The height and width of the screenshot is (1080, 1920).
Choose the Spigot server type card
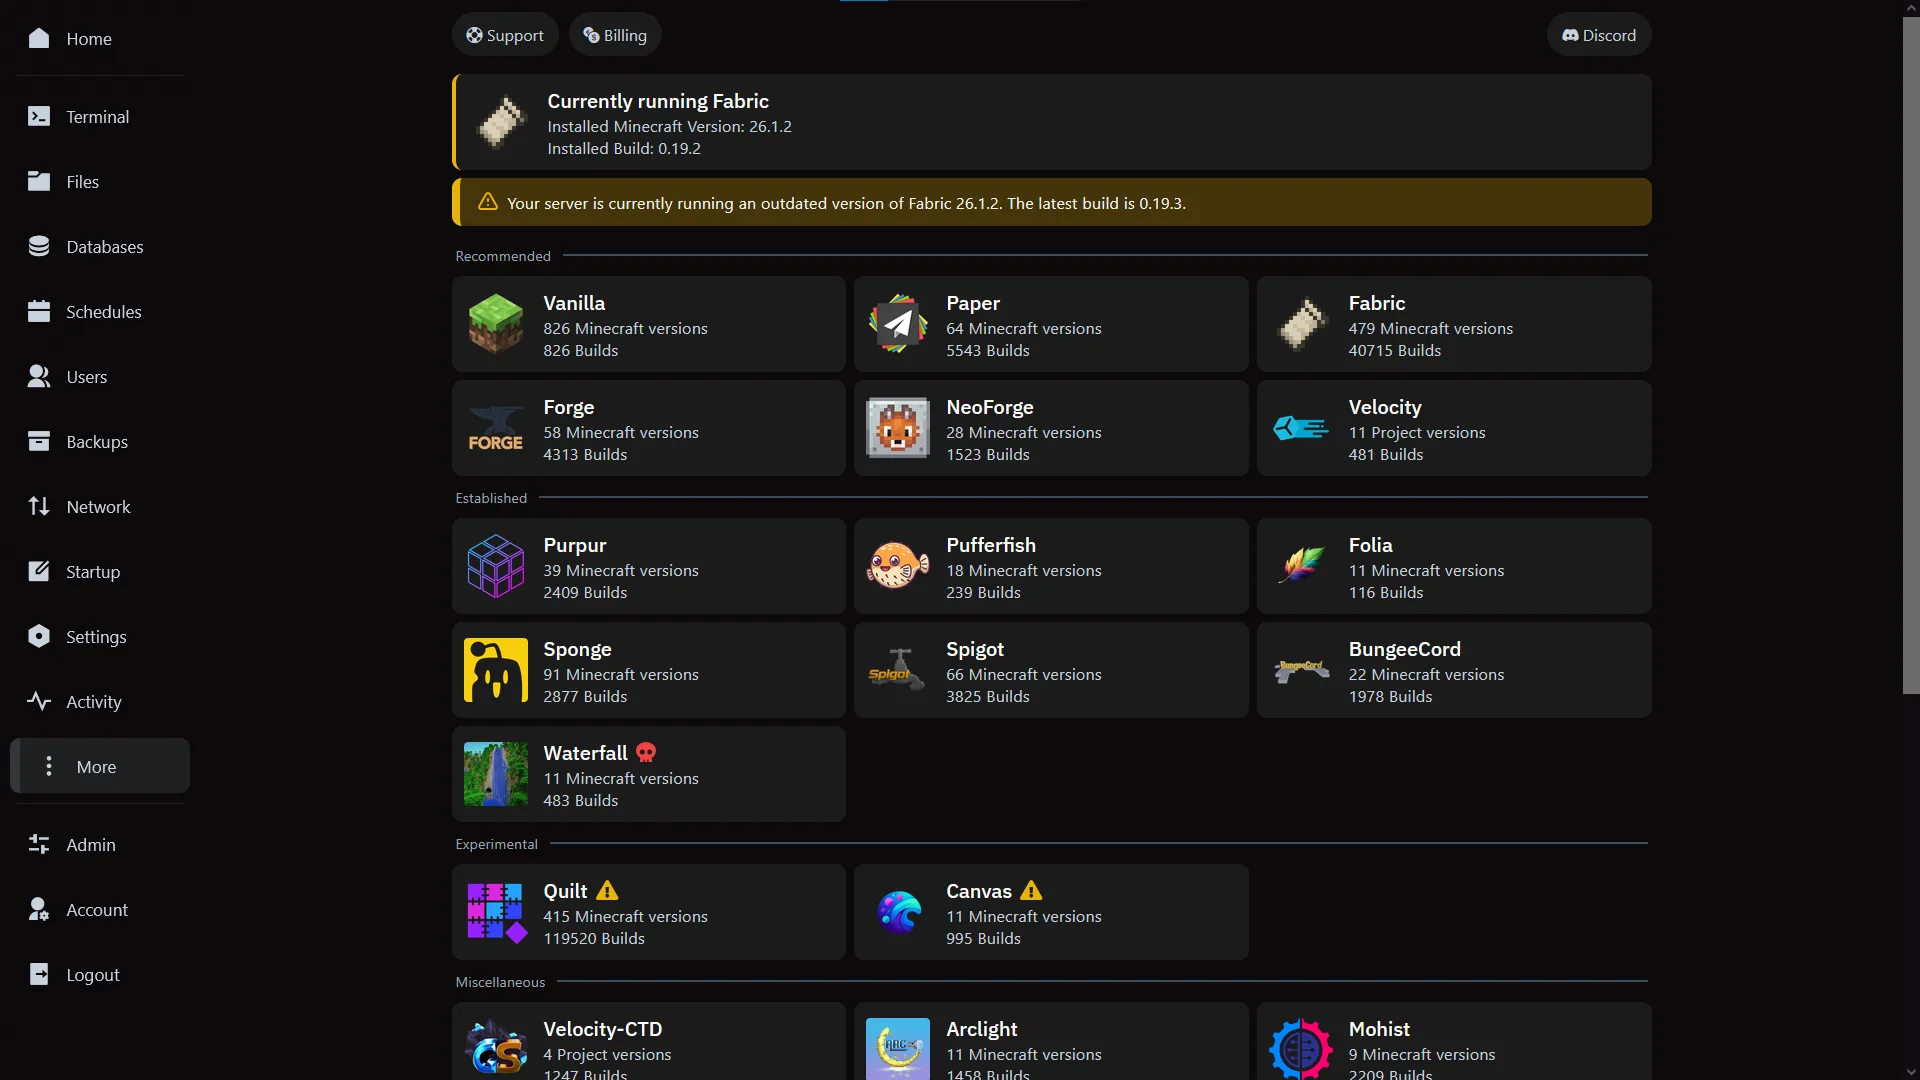coord(1051,670)
